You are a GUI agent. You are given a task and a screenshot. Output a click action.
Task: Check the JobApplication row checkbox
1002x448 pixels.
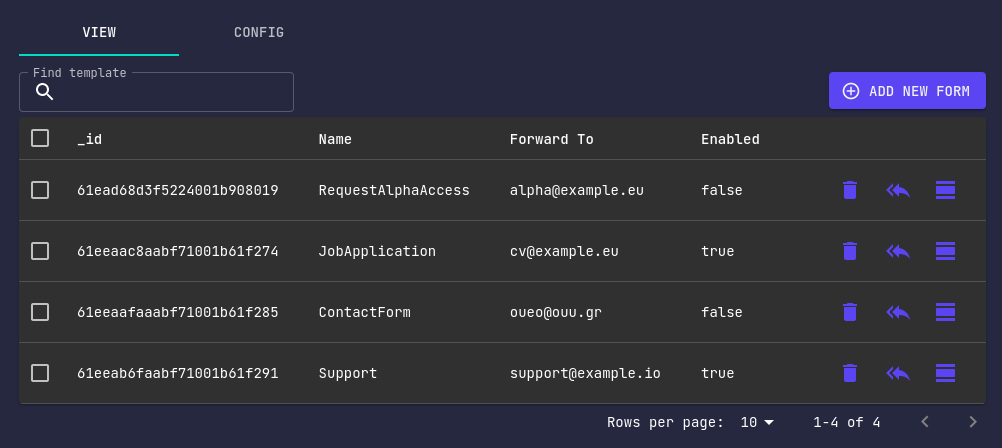(40, 251)
